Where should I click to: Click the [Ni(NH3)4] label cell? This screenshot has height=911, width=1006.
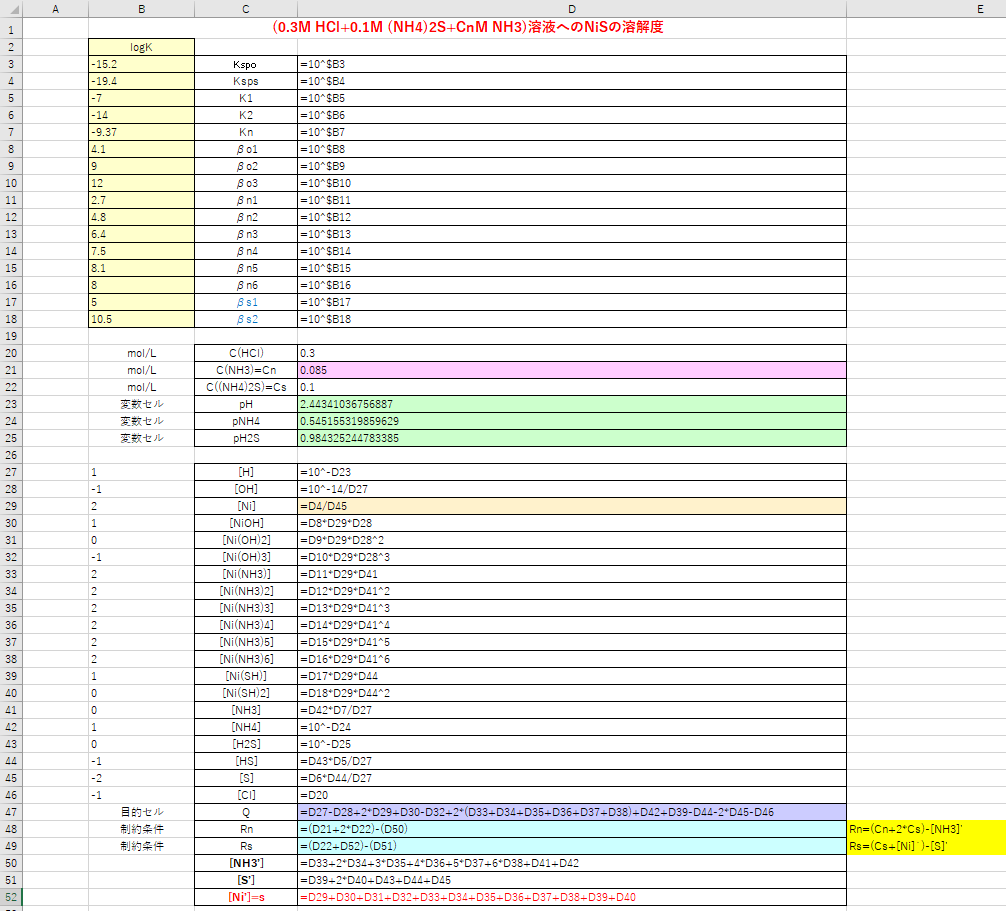coord(246,625)
